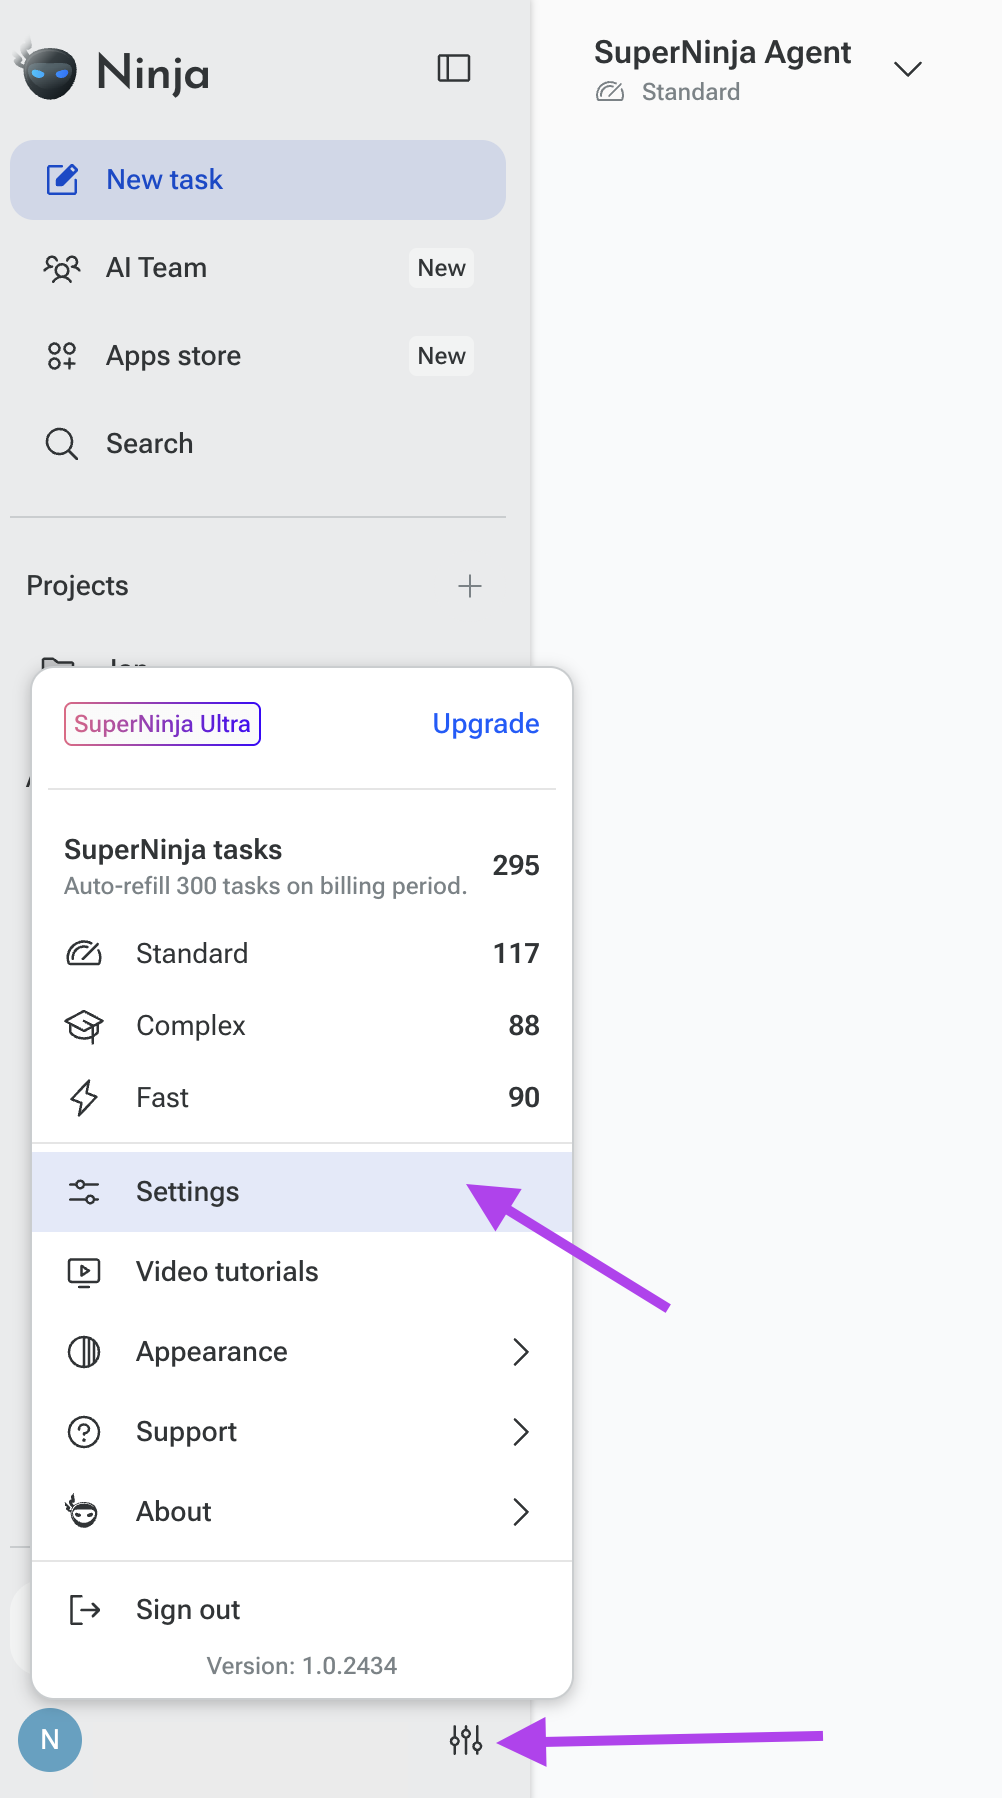This screenshot has width=1002, height=1798.
Task: Collapse the sidebar with the panel icon
Action: click(x=454, y=68)
